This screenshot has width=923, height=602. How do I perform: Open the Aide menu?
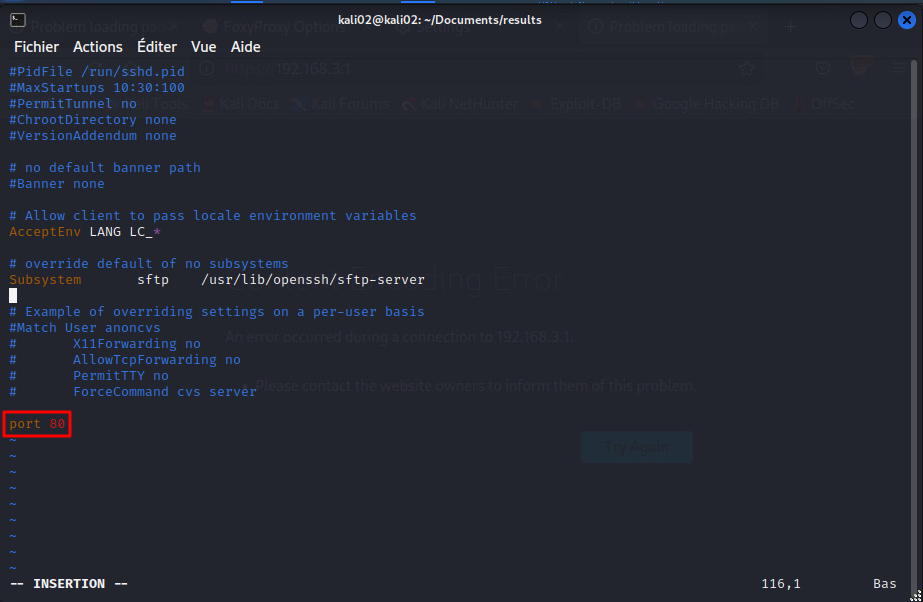click(246, 47)
